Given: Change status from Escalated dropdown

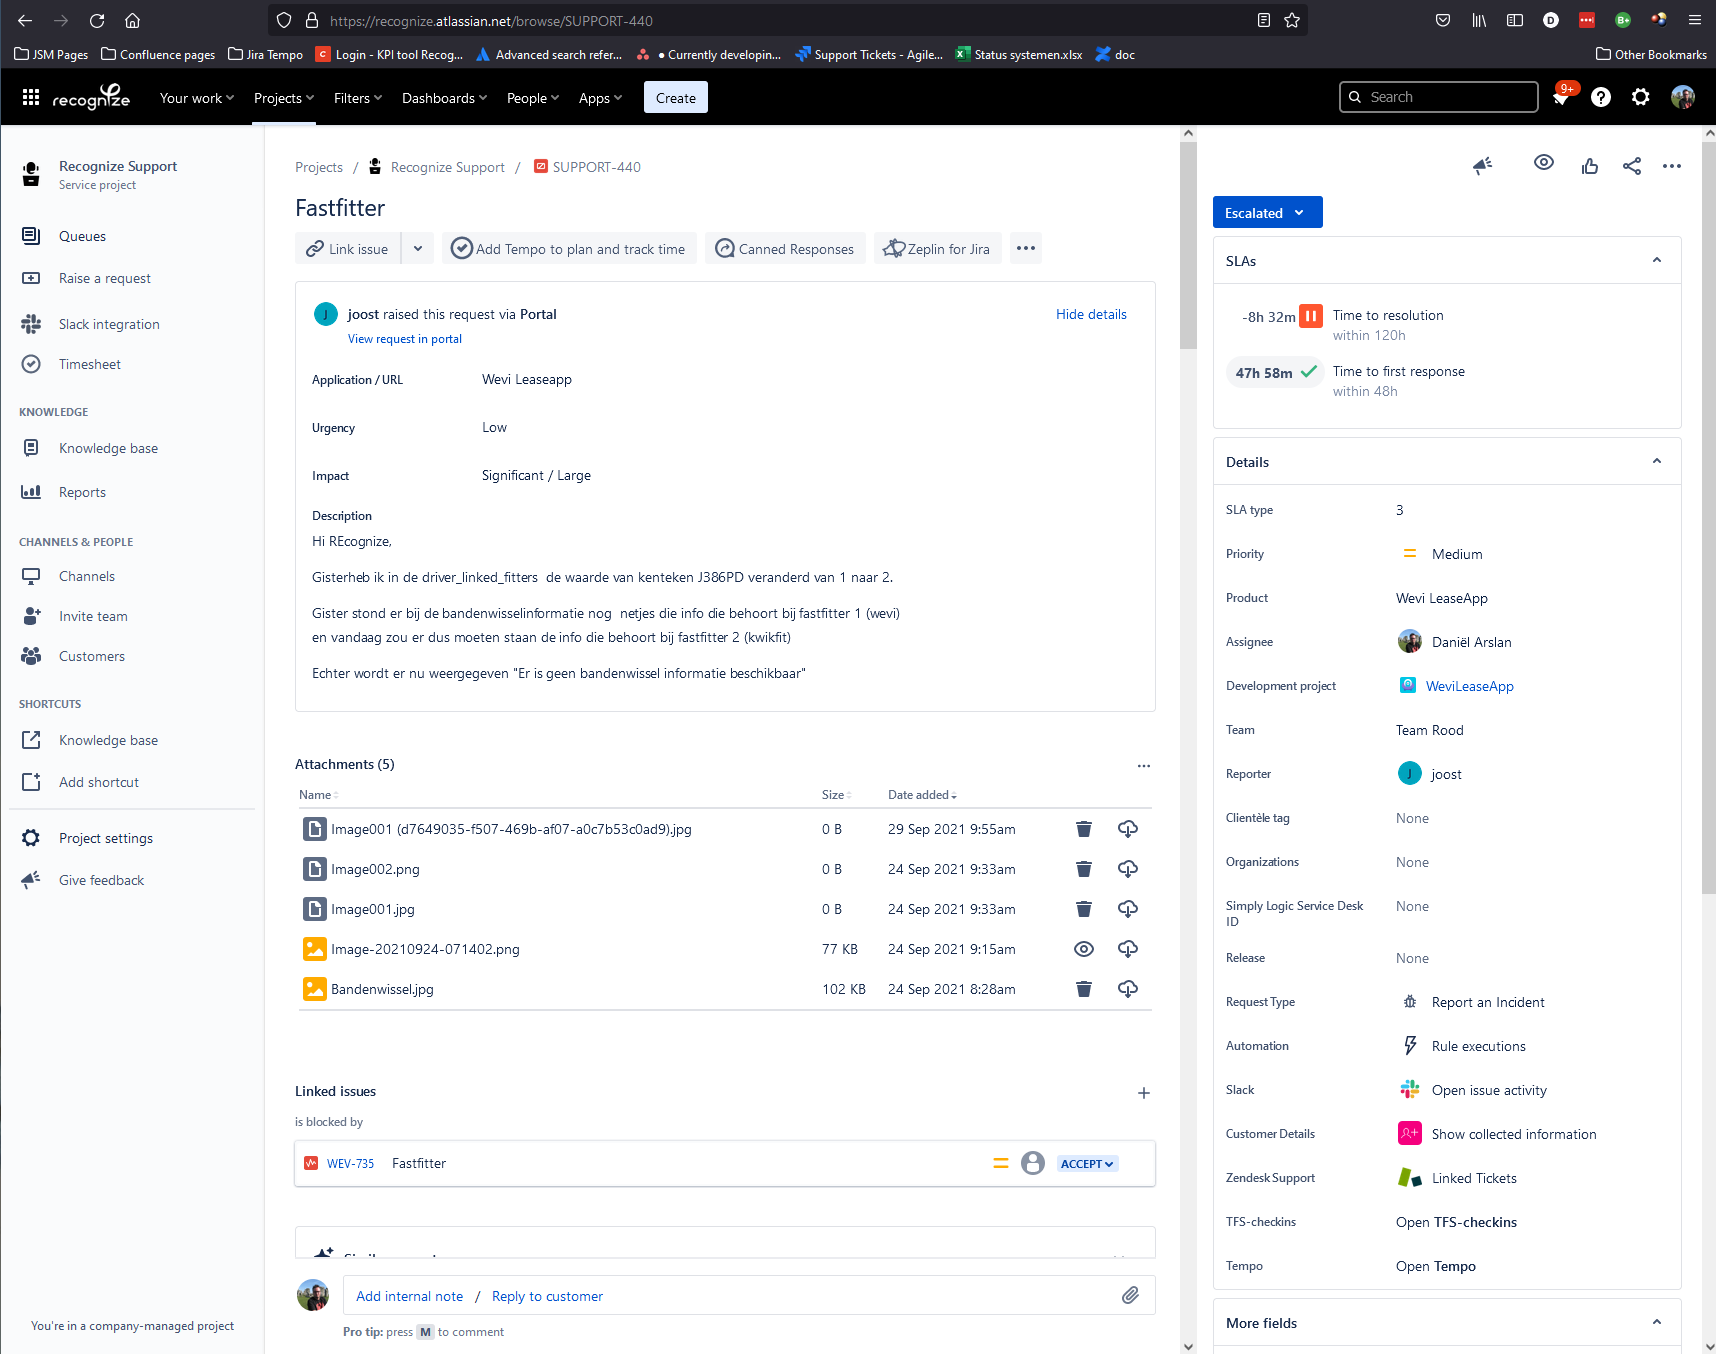Looking at the screenshot, I should 1267,212.
